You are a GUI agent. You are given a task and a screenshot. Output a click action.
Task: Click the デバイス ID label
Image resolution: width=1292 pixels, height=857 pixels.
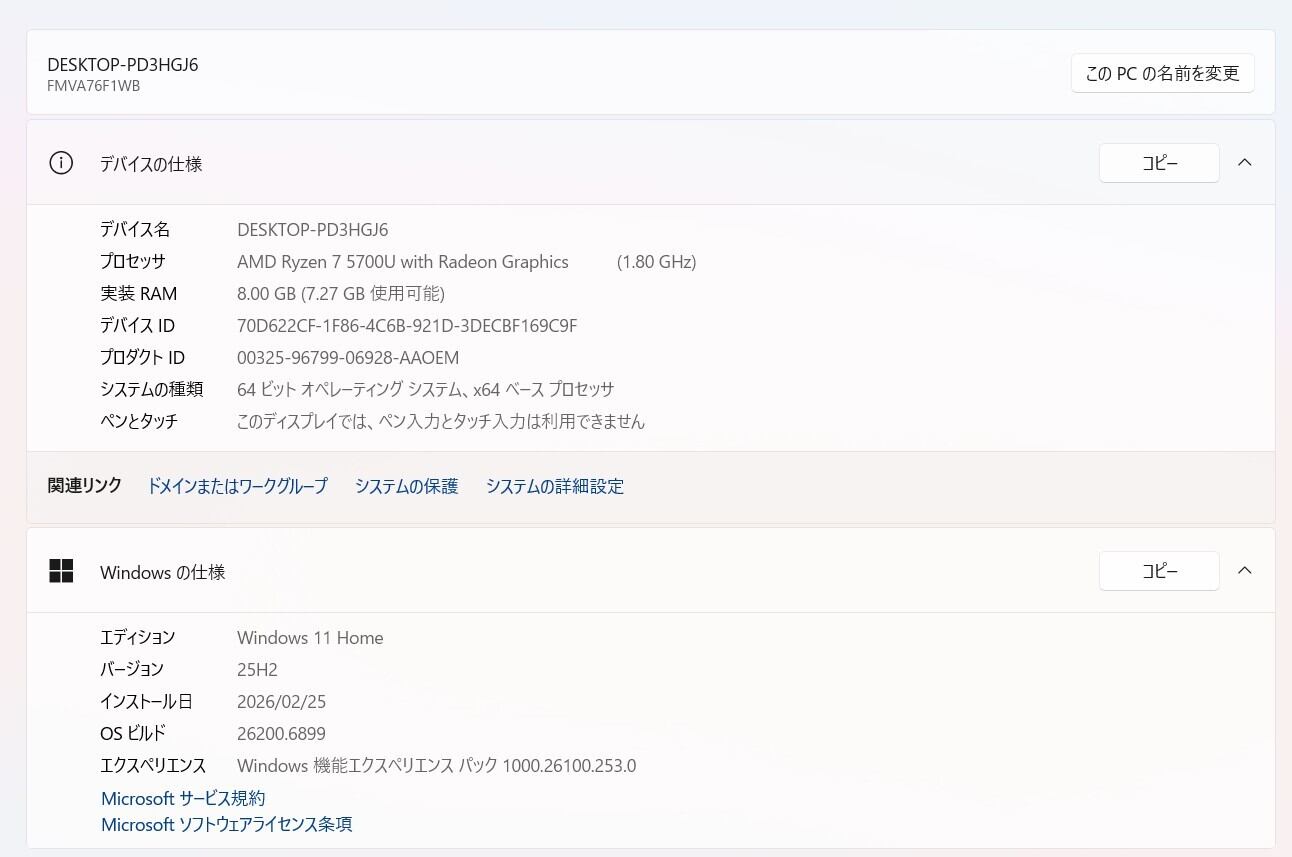pos(137,326)
